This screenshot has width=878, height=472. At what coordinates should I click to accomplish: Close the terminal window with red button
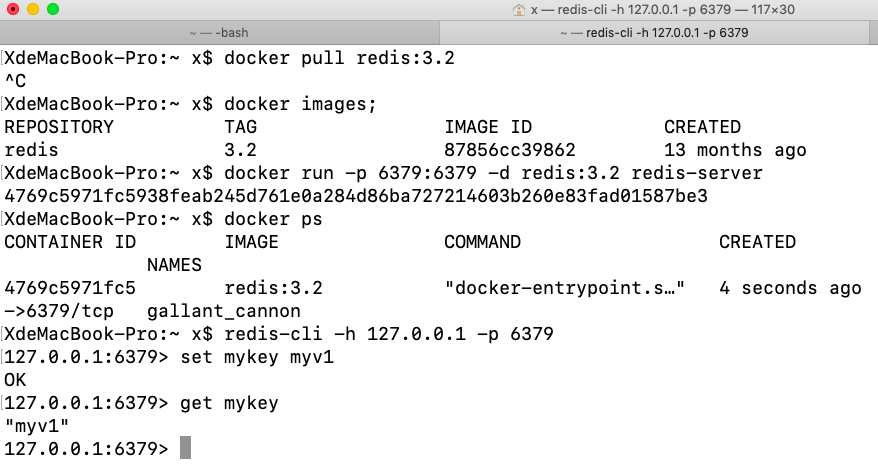[x=13, y=10]
